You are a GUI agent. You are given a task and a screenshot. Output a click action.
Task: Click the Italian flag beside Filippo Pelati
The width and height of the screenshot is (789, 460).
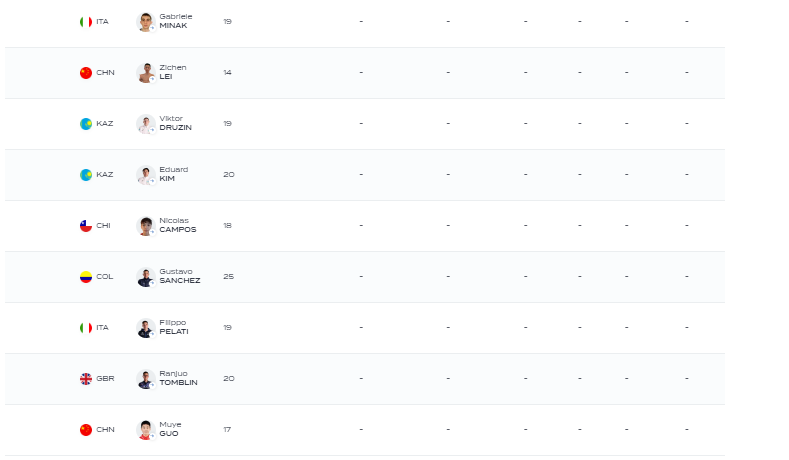[x=86, y=328]
